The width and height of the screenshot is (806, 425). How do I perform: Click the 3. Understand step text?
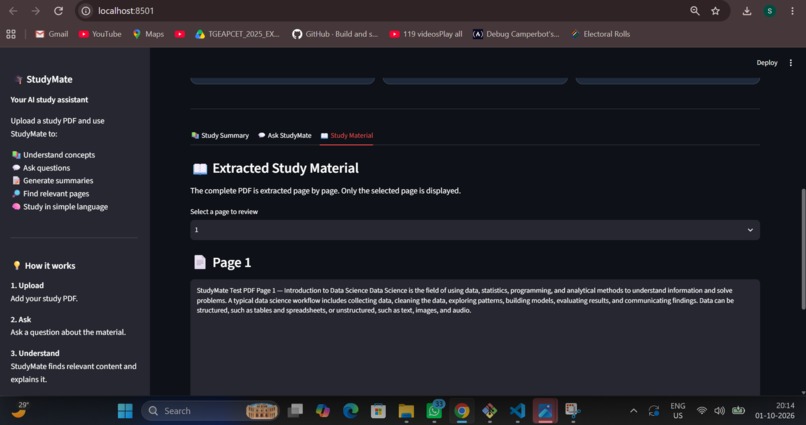(35, 353)
